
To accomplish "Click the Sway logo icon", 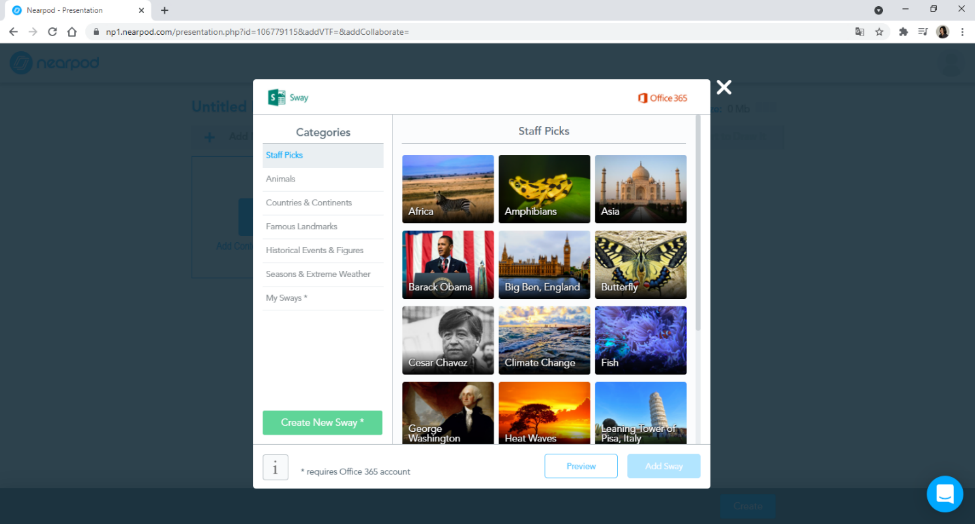I will tap(276, 98).
